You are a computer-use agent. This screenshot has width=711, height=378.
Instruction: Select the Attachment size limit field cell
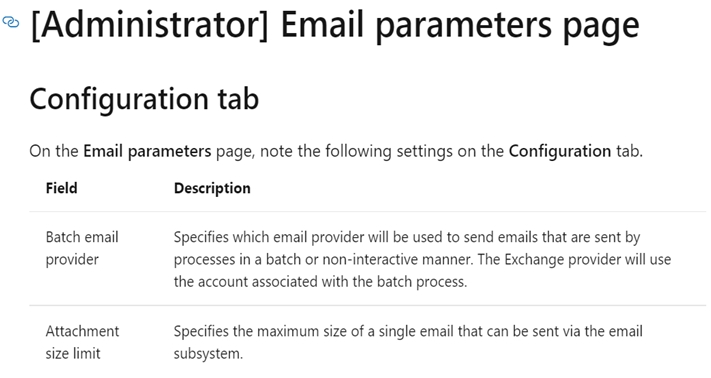pyautogui.click(x=82, y=342)
